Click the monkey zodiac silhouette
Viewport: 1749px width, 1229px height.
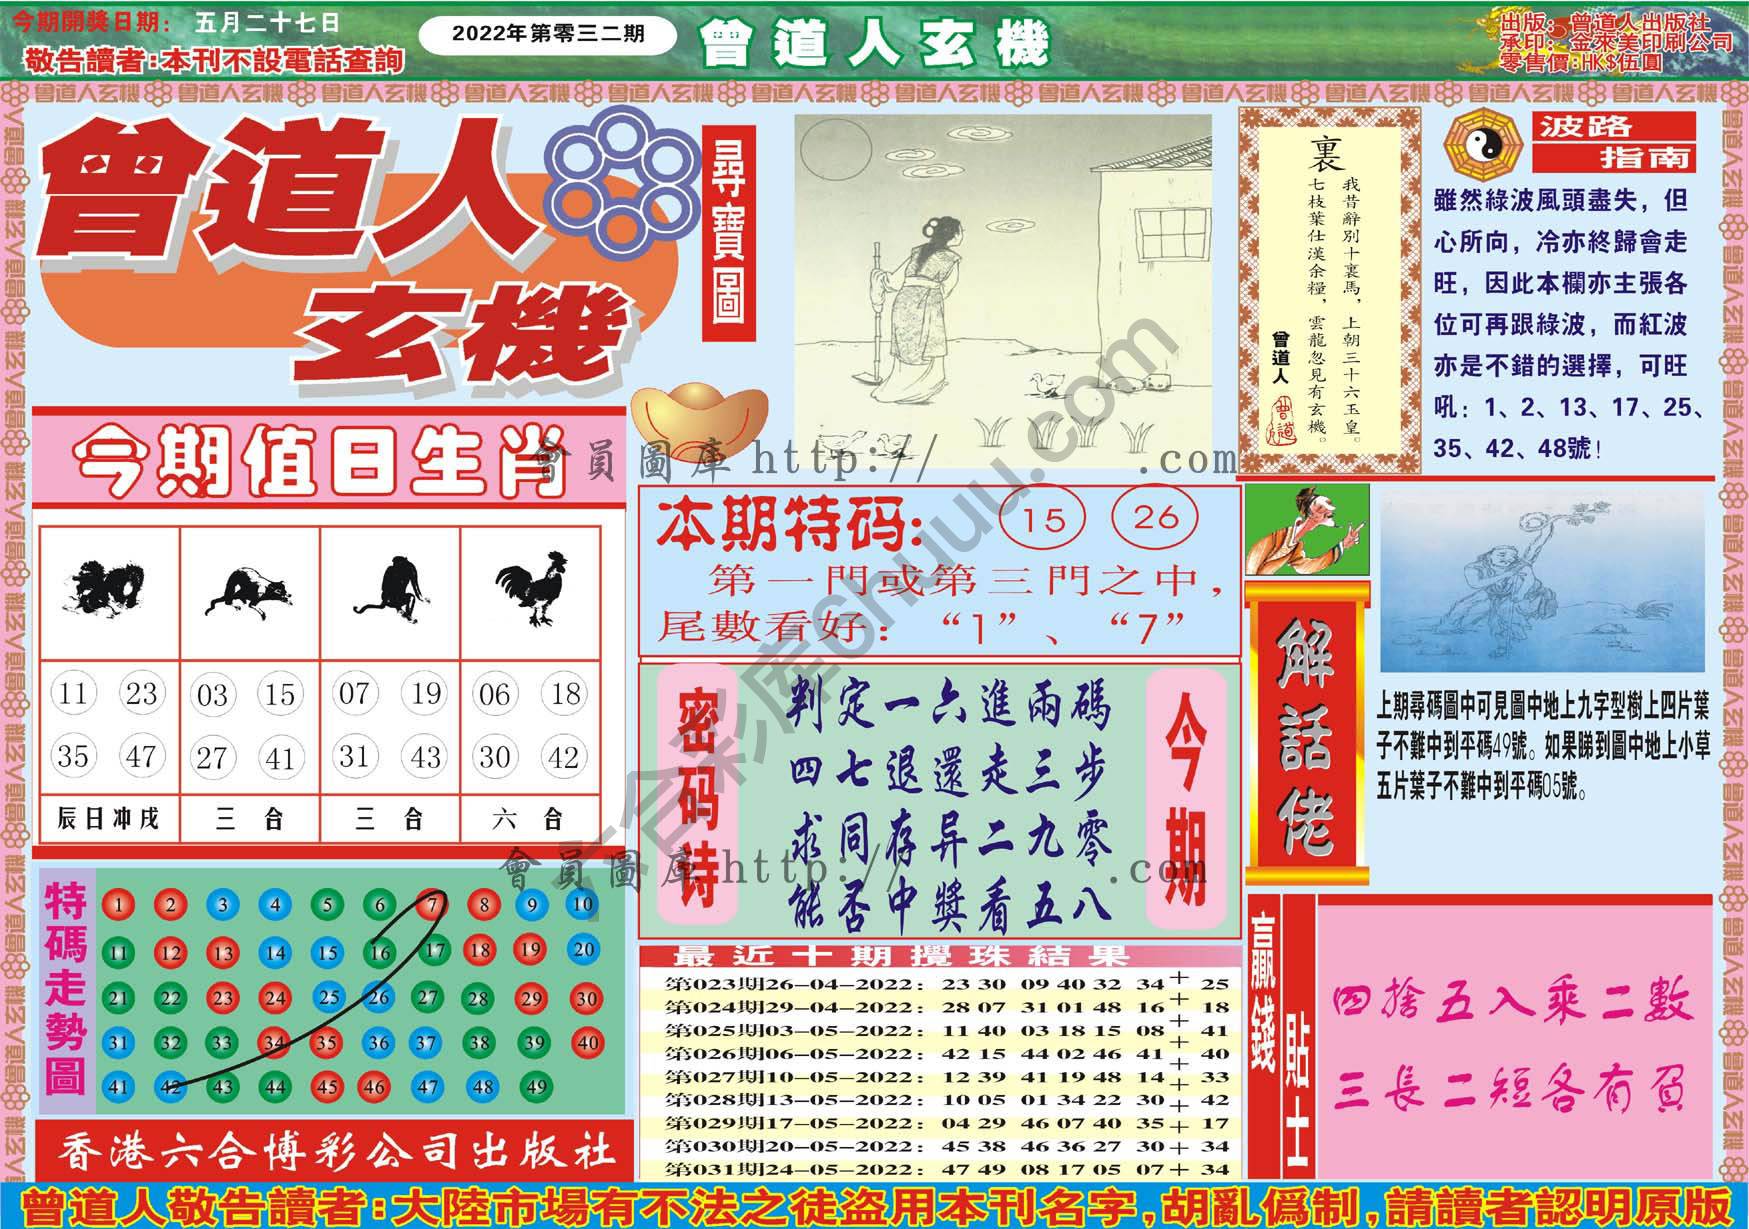[x=390, y=590]
